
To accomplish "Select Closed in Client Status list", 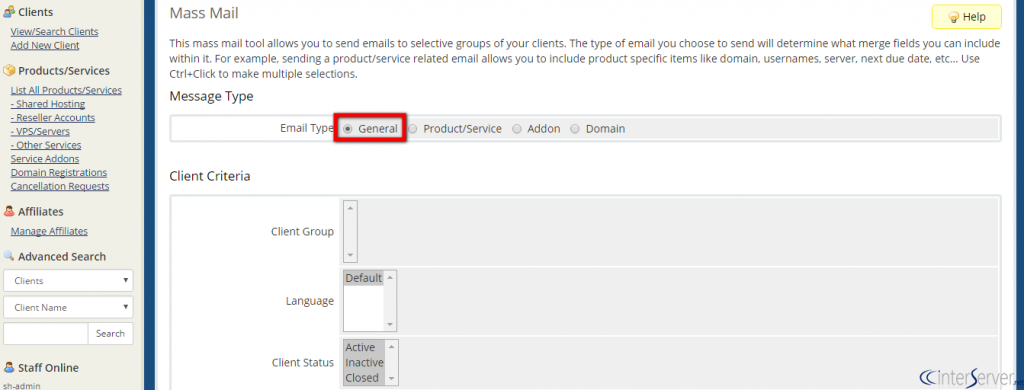I will click(x=362, y=378).
